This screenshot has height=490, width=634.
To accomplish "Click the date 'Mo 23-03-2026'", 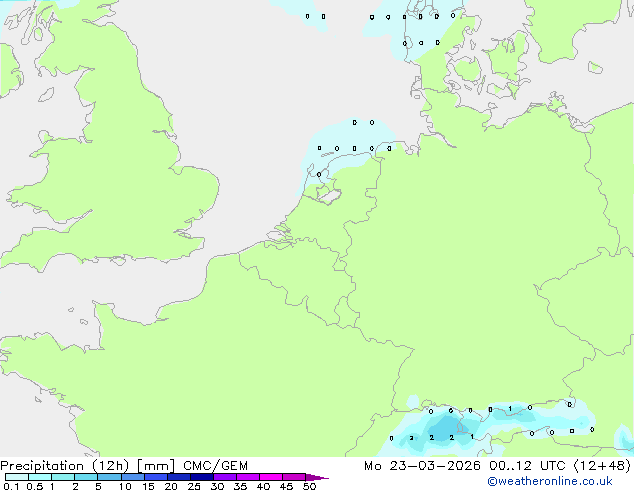I will point(422,466).
